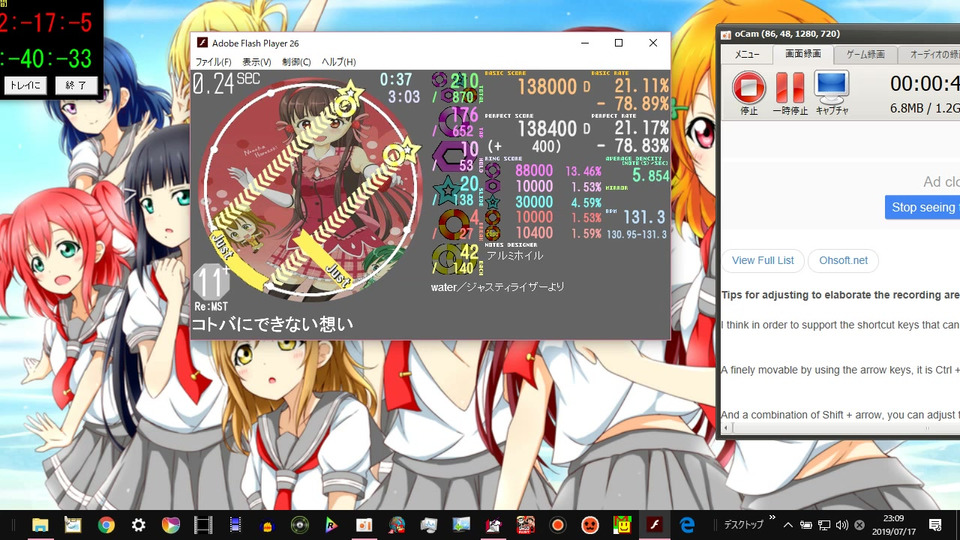Open the Action Center notification icon

[x=935, y=525]
